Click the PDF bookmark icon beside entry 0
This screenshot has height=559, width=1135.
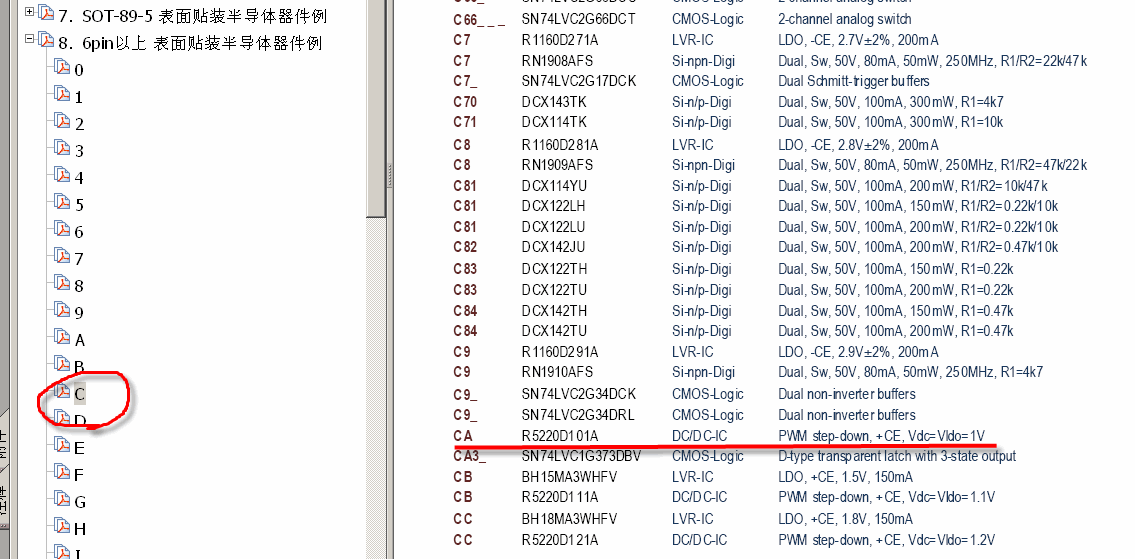tap(62, 68)
